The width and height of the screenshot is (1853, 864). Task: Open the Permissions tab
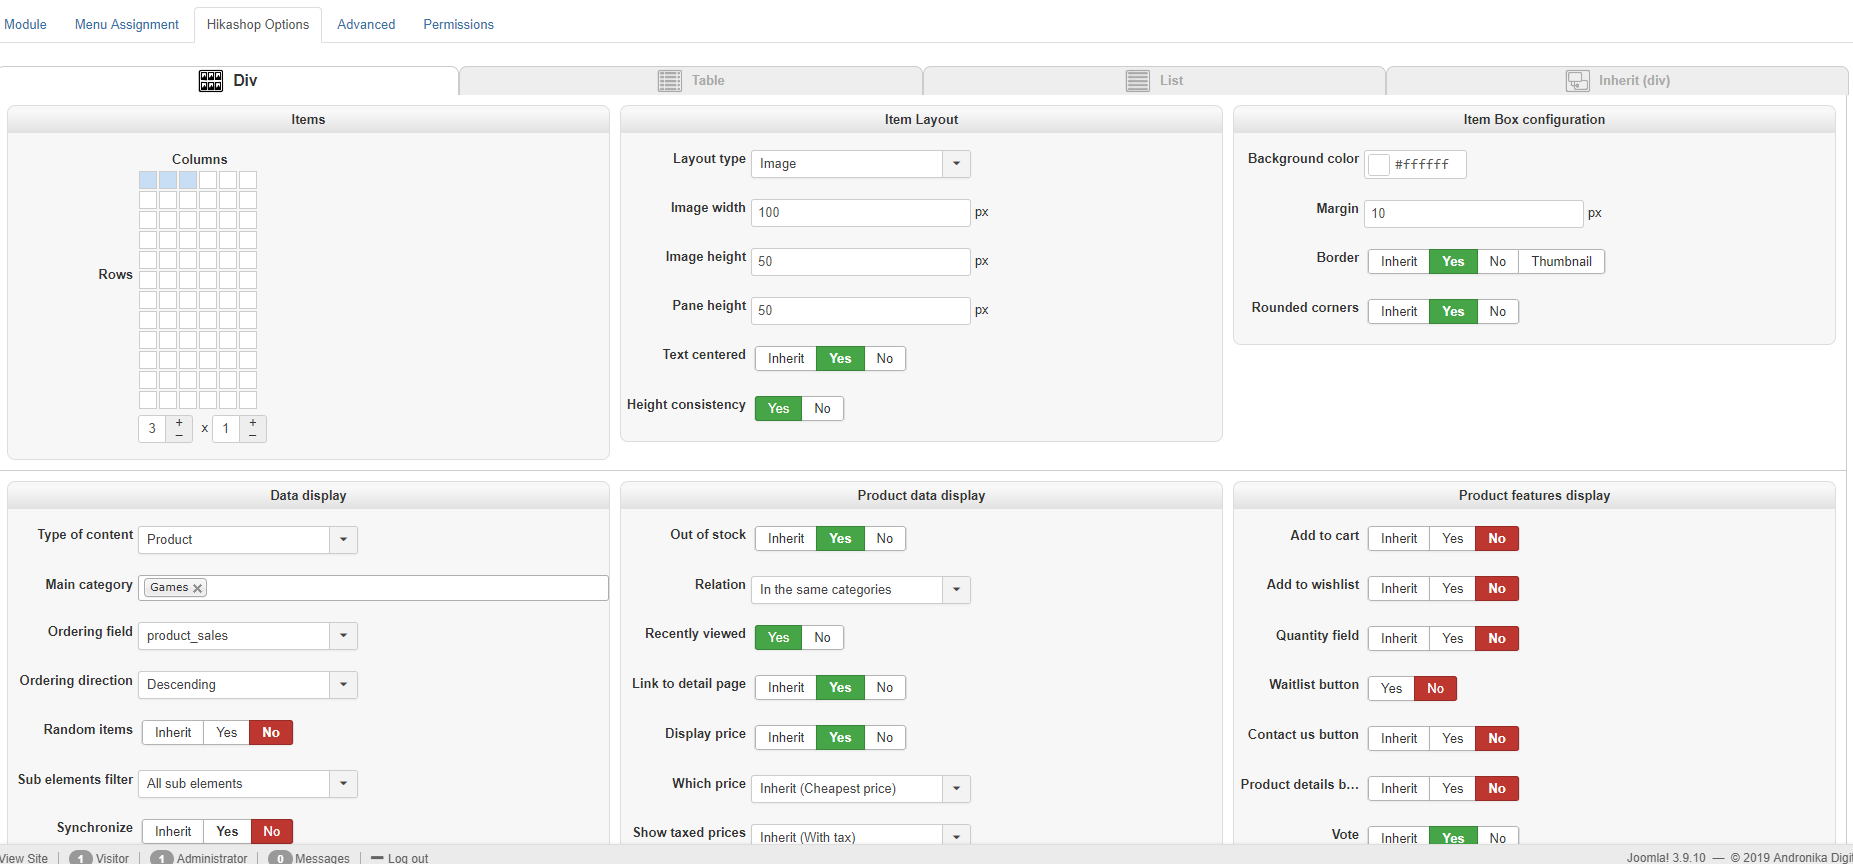click(458, 25)
